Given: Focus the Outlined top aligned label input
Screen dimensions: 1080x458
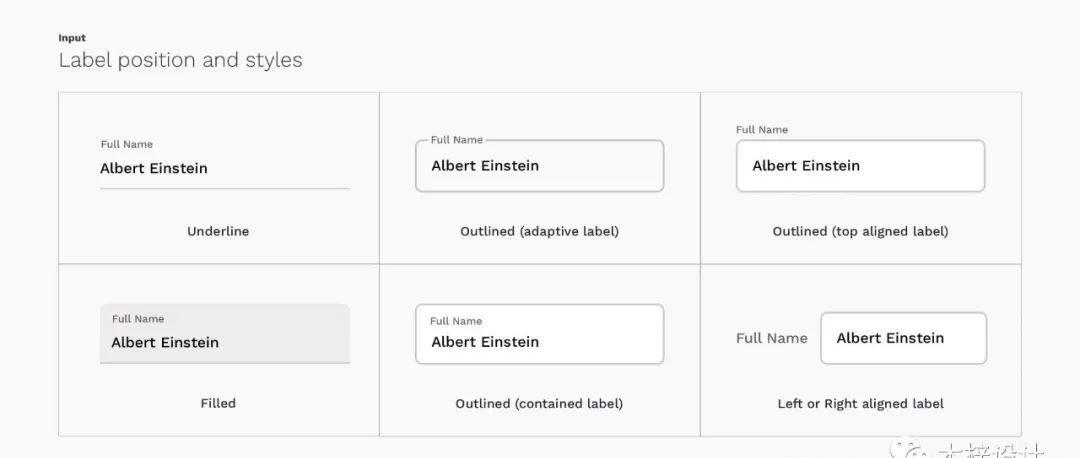Looking at the screenshot, I should 860,166.
